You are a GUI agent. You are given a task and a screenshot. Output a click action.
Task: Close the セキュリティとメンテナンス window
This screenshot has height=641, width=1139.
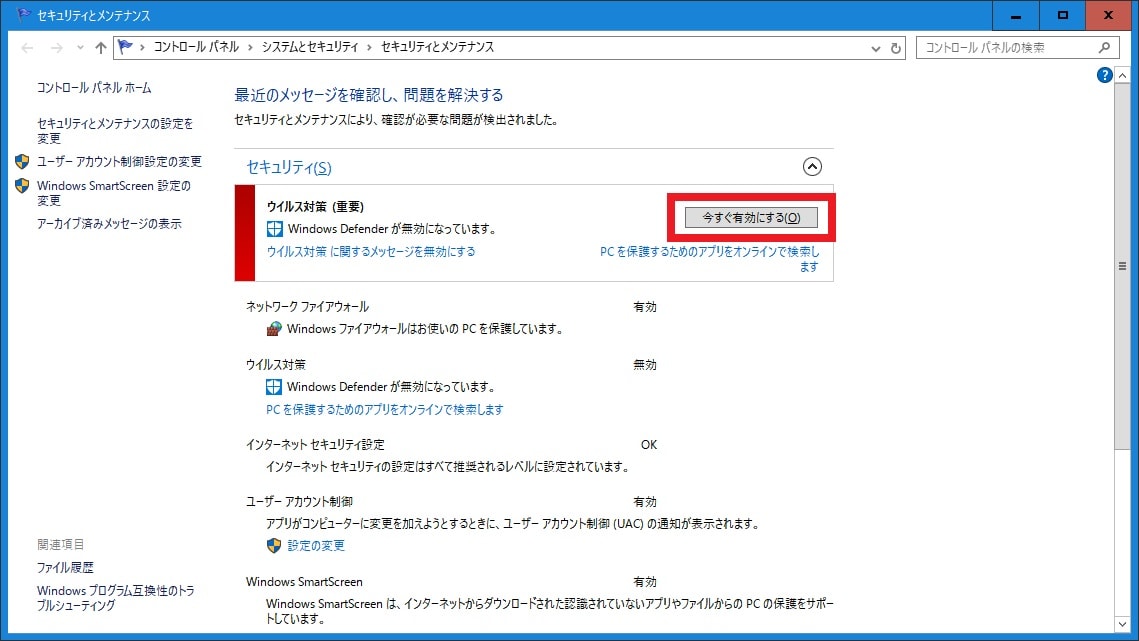1108,15
